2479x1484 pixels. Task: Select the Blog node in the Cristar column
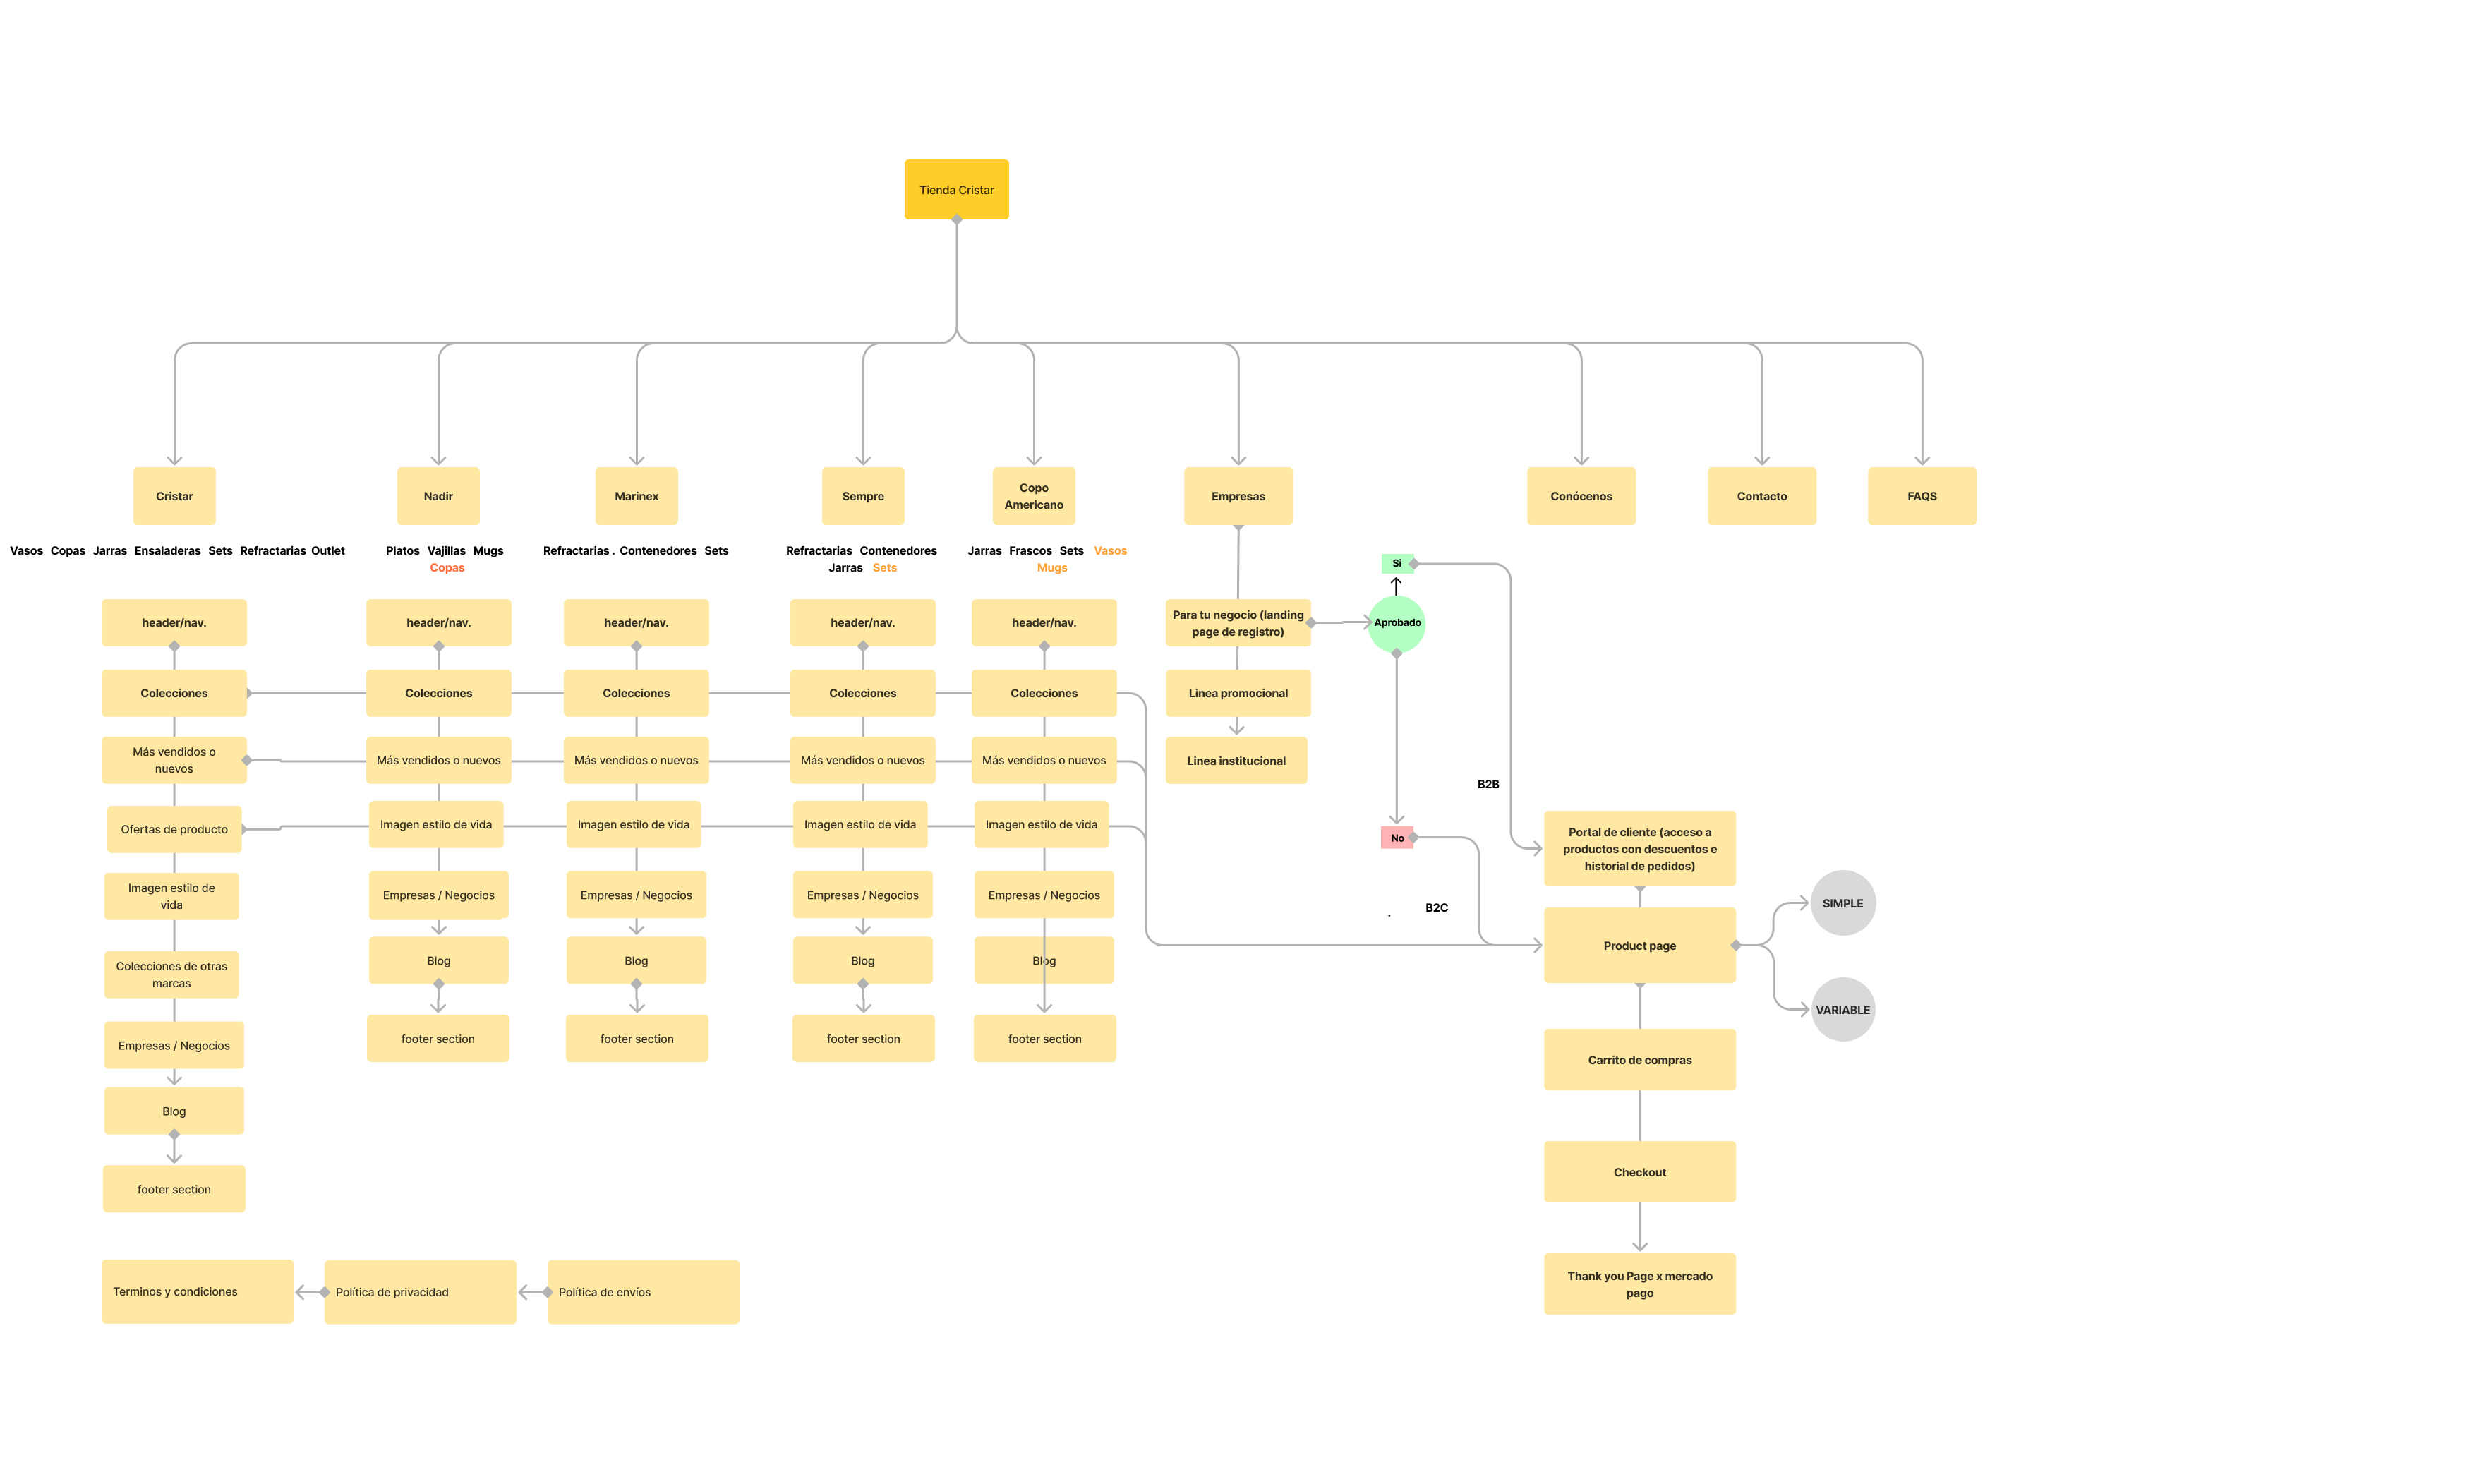click(174, 1111)
